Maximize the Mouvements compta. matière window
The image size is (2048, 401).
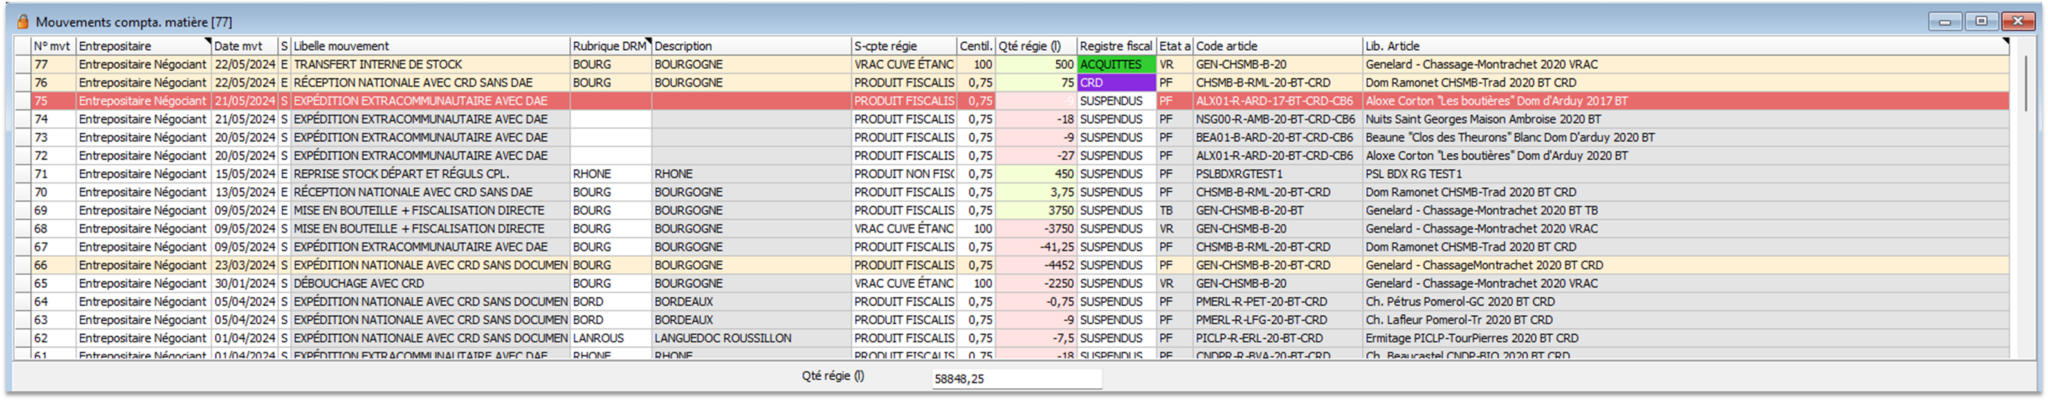tap(1981, 21)
